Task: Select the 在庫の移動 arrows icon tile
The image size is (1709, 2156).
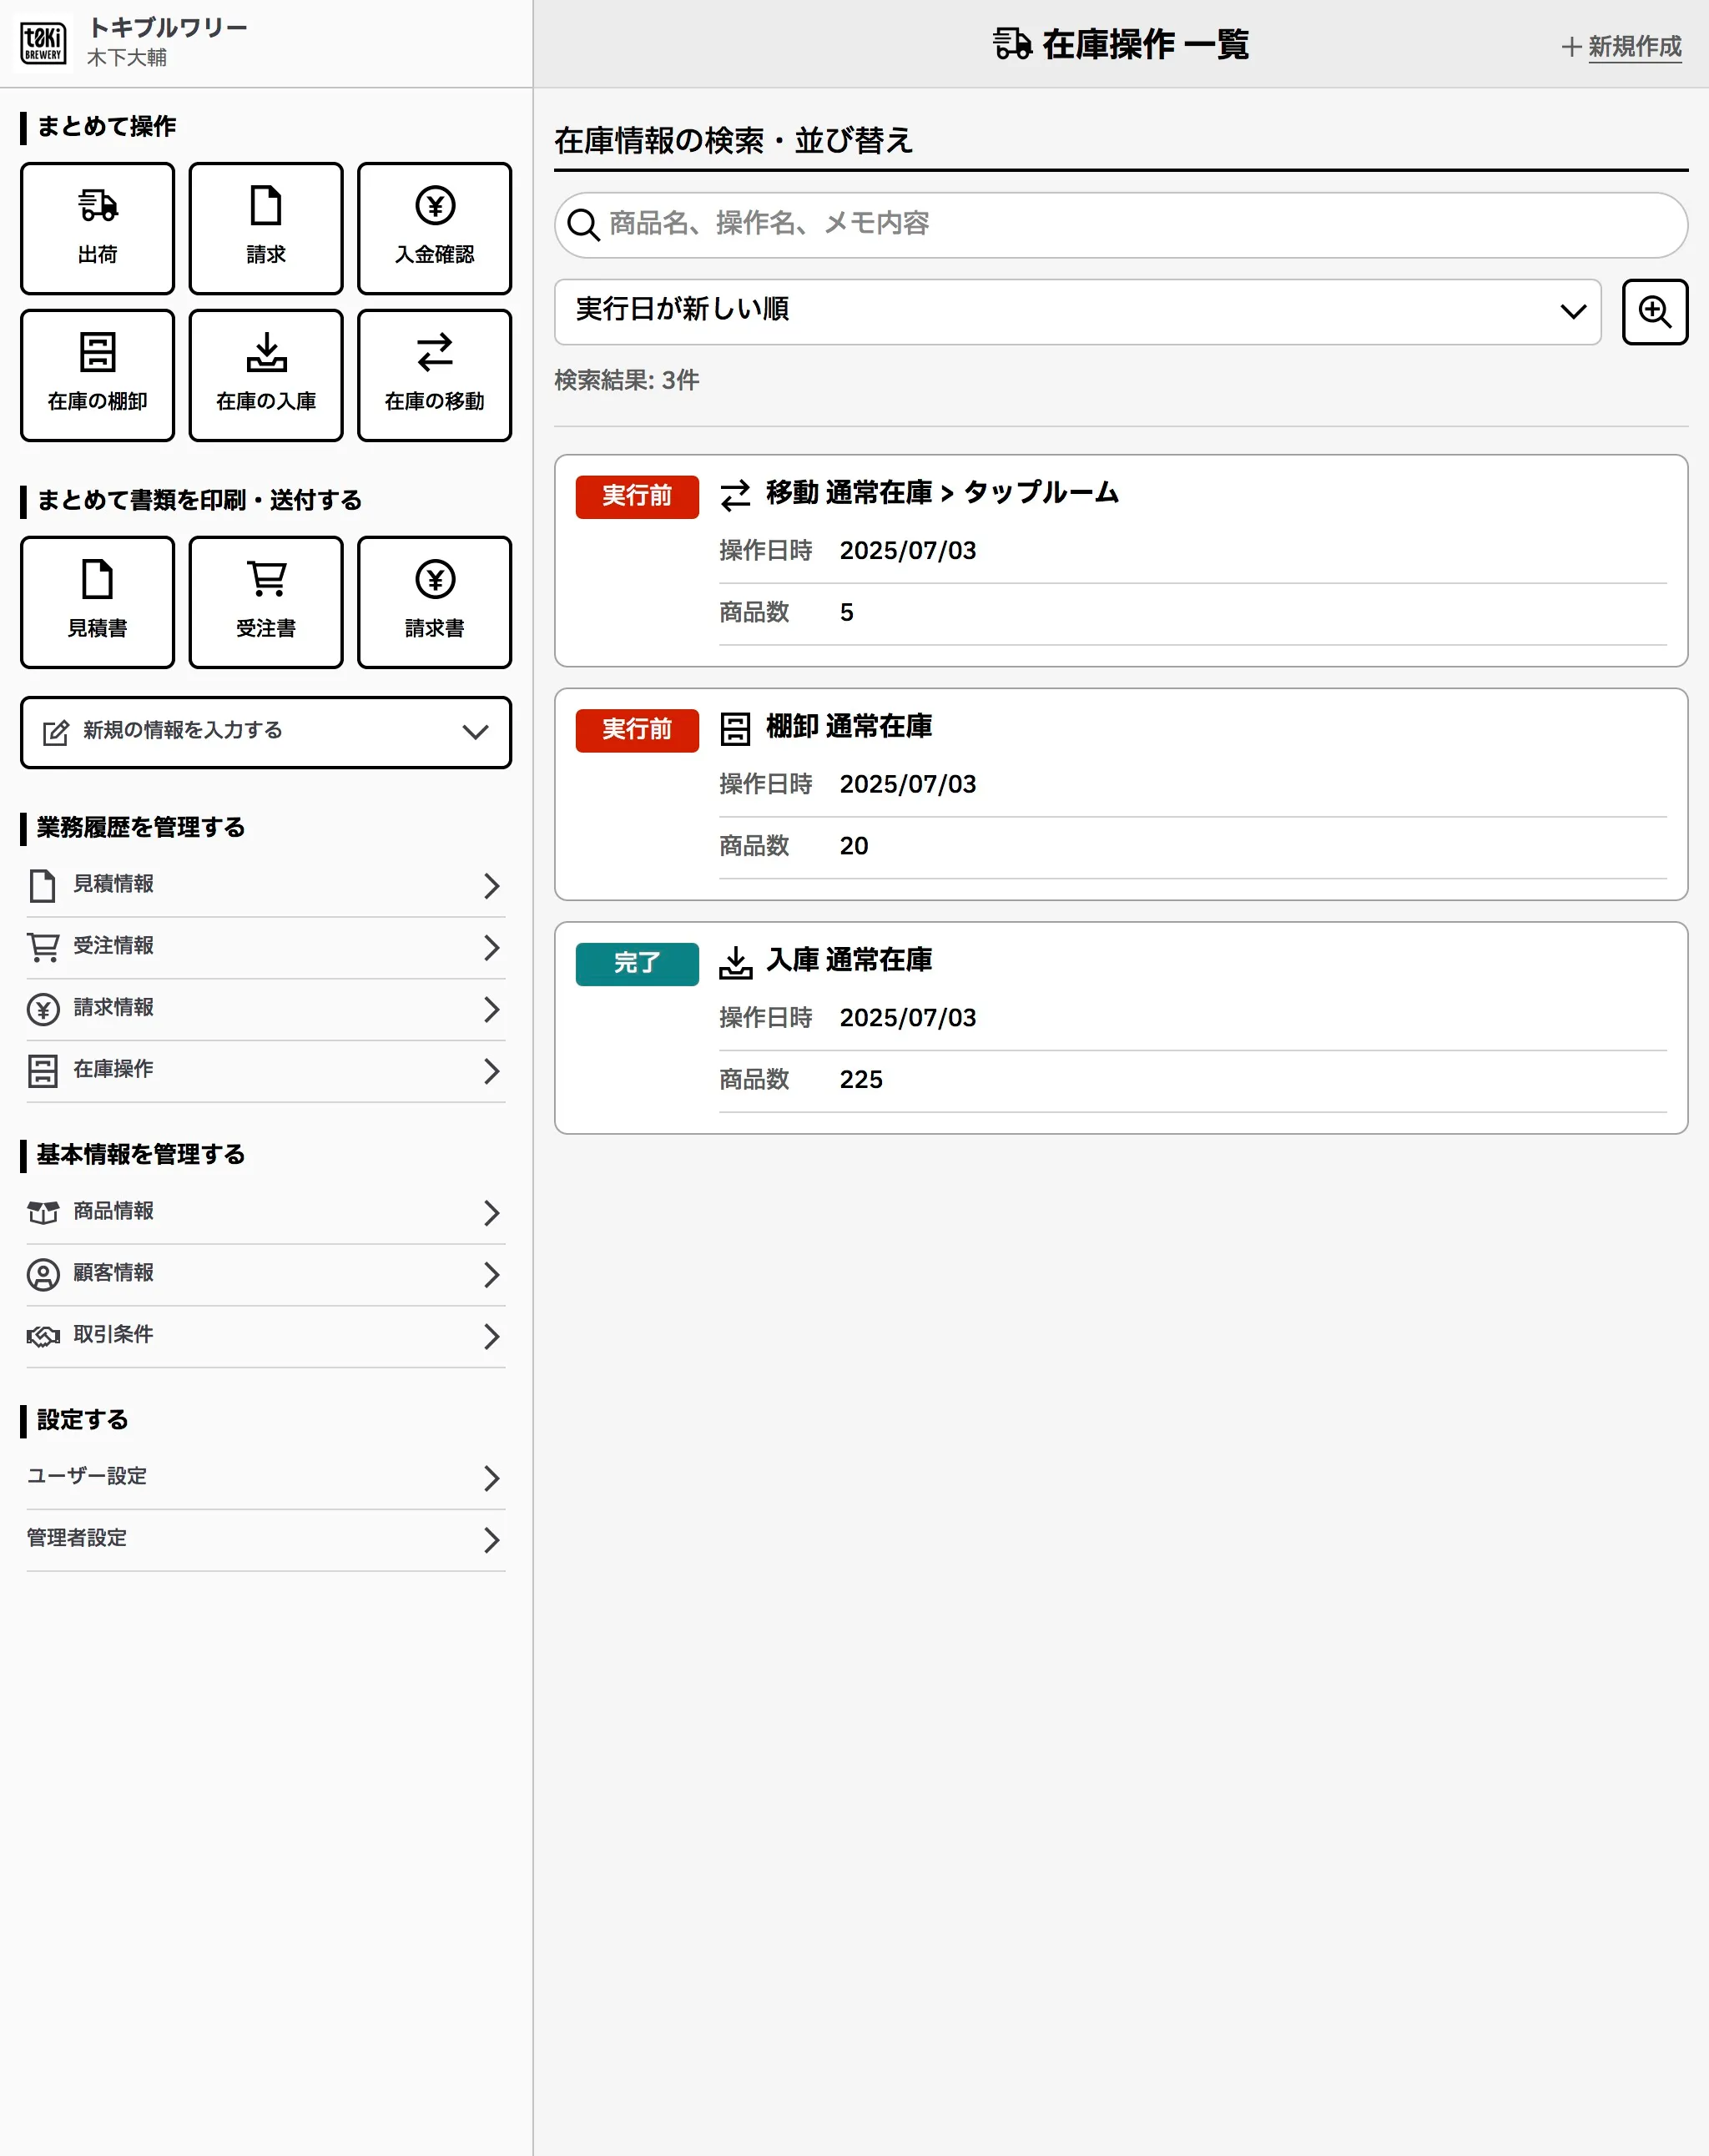Action: point(434,375)
